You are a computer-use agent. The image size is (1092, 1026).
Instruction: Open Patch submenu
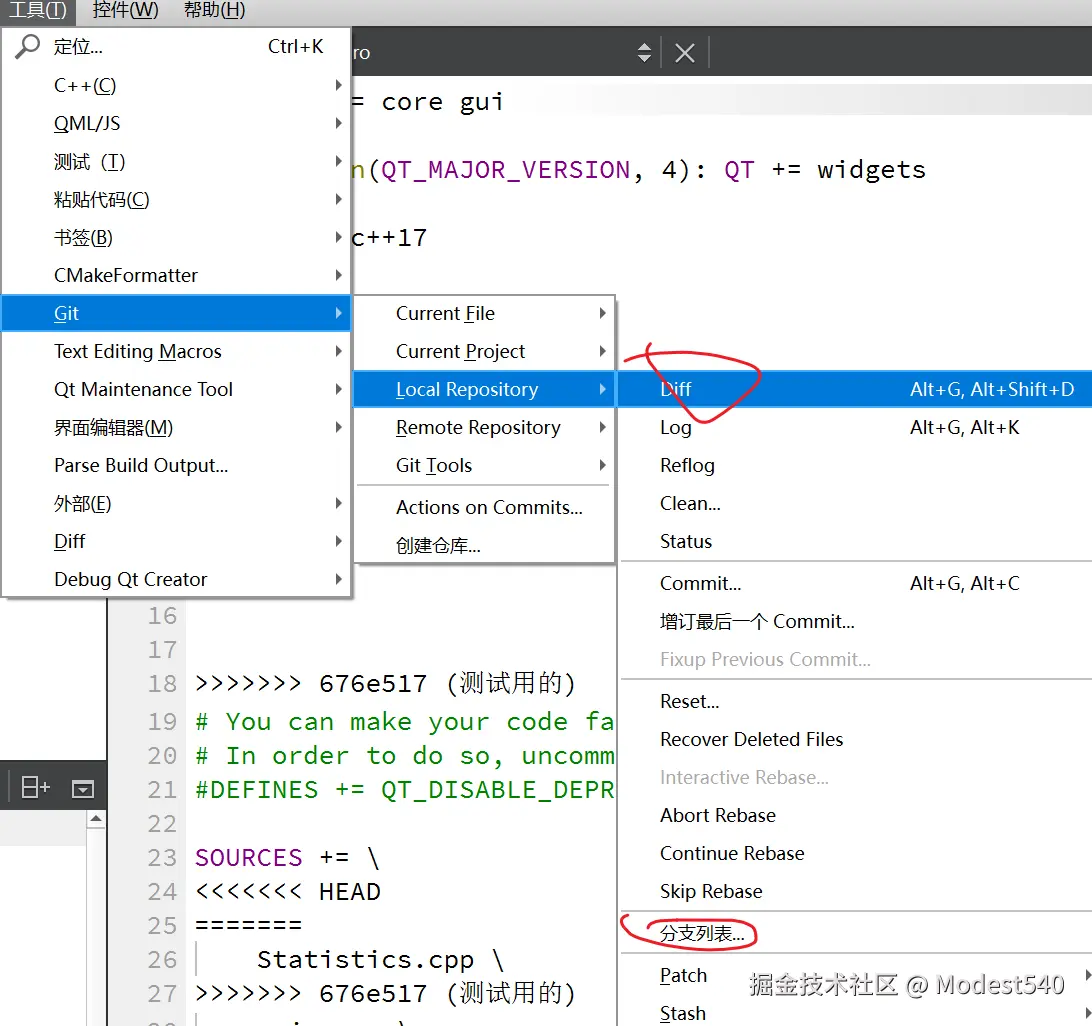(x=855, y=975)
